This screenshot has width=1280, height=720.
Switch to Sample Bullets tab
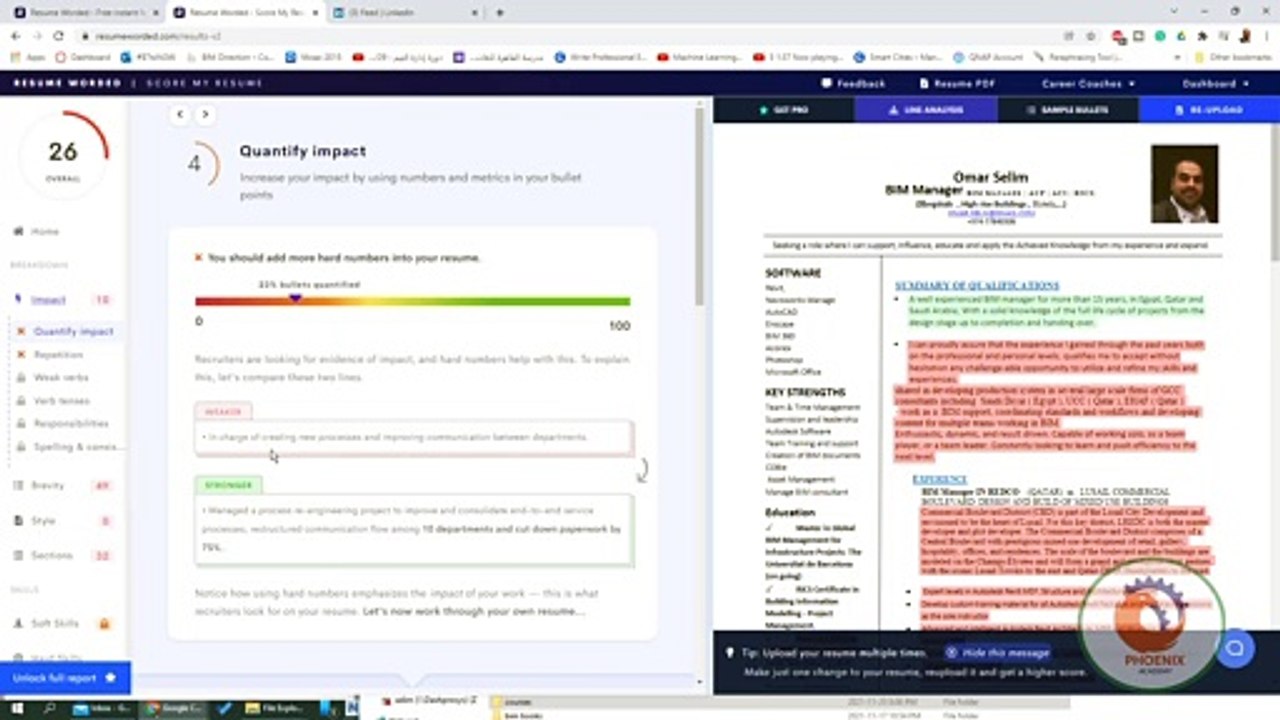1068,109
